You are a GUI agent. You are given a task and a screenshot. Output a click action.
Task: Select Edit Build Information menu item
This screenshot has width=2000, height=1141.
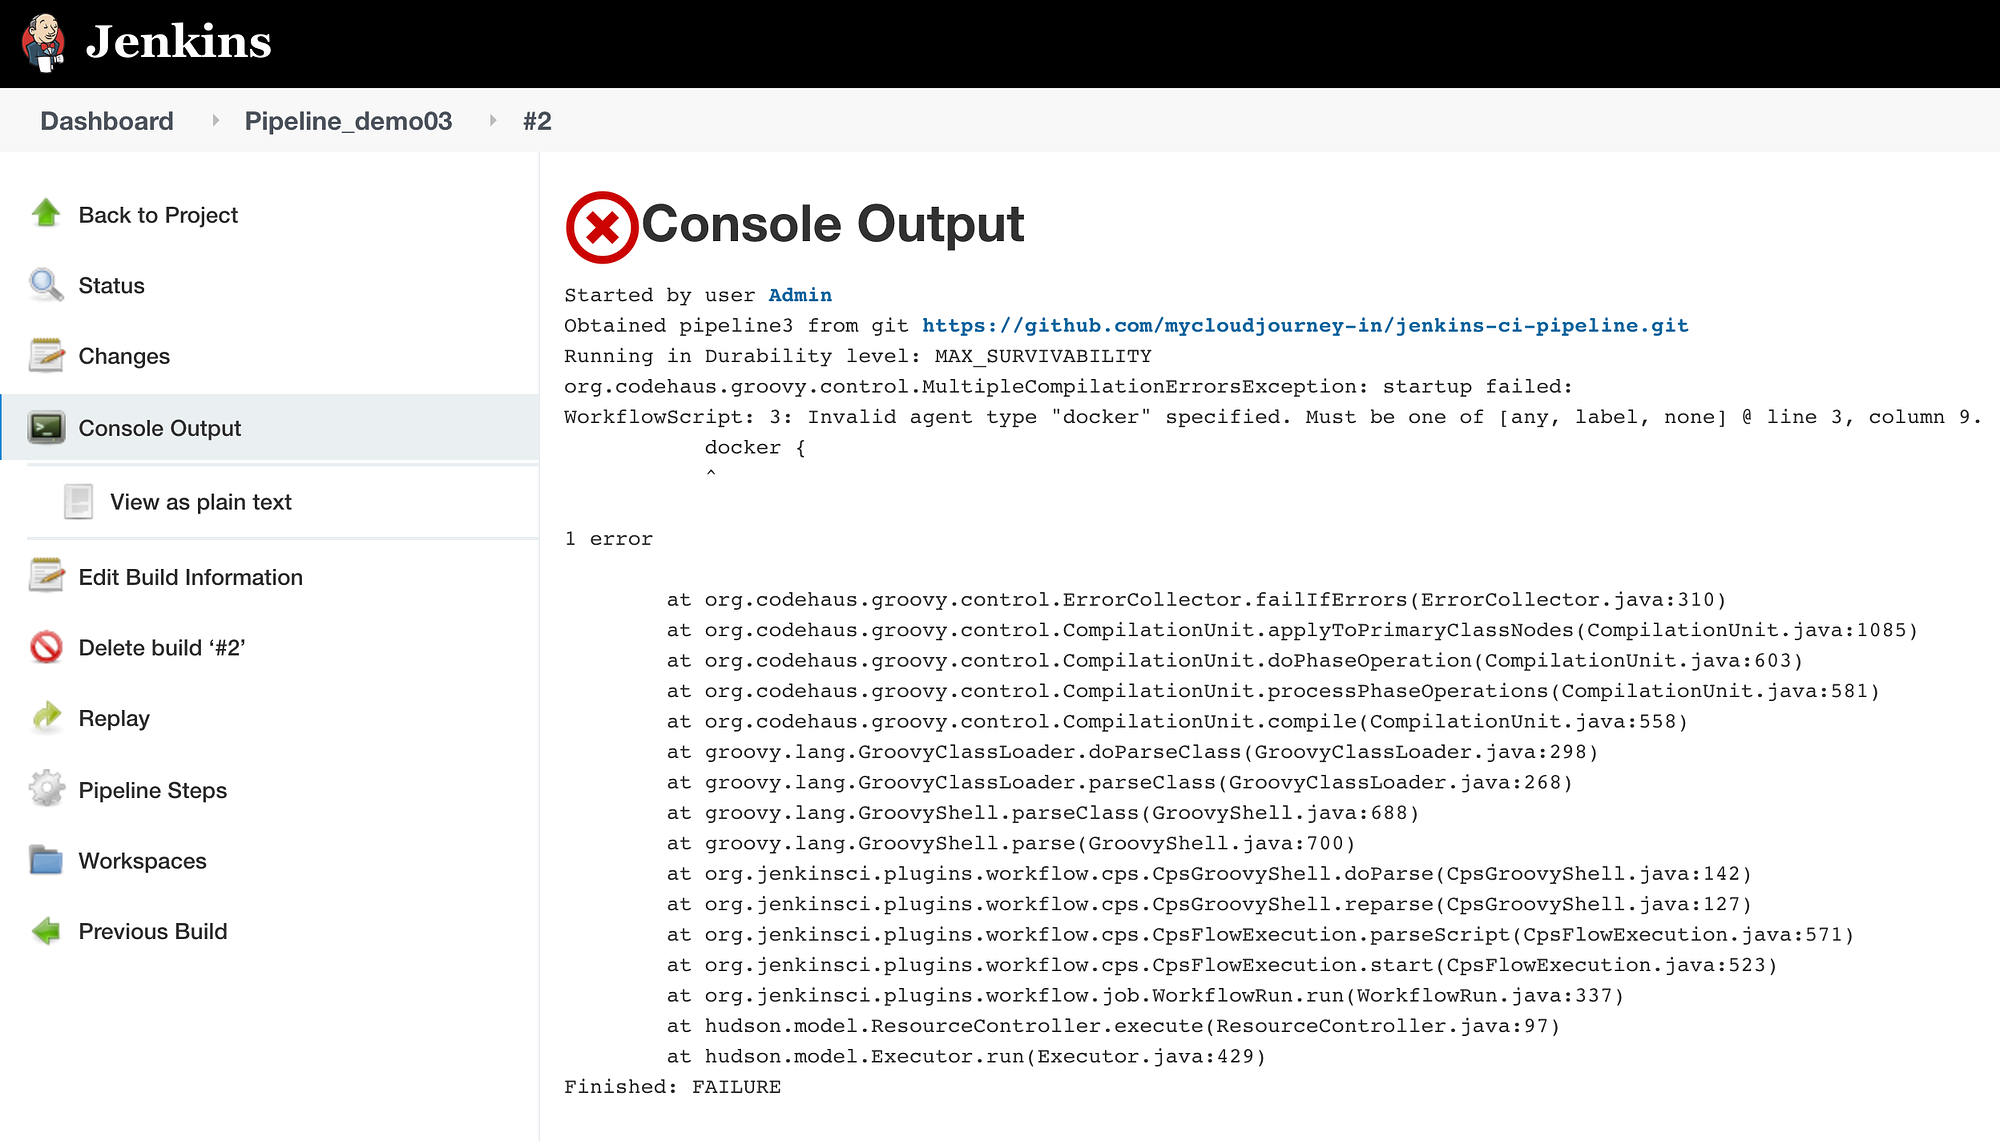(190, 577)
